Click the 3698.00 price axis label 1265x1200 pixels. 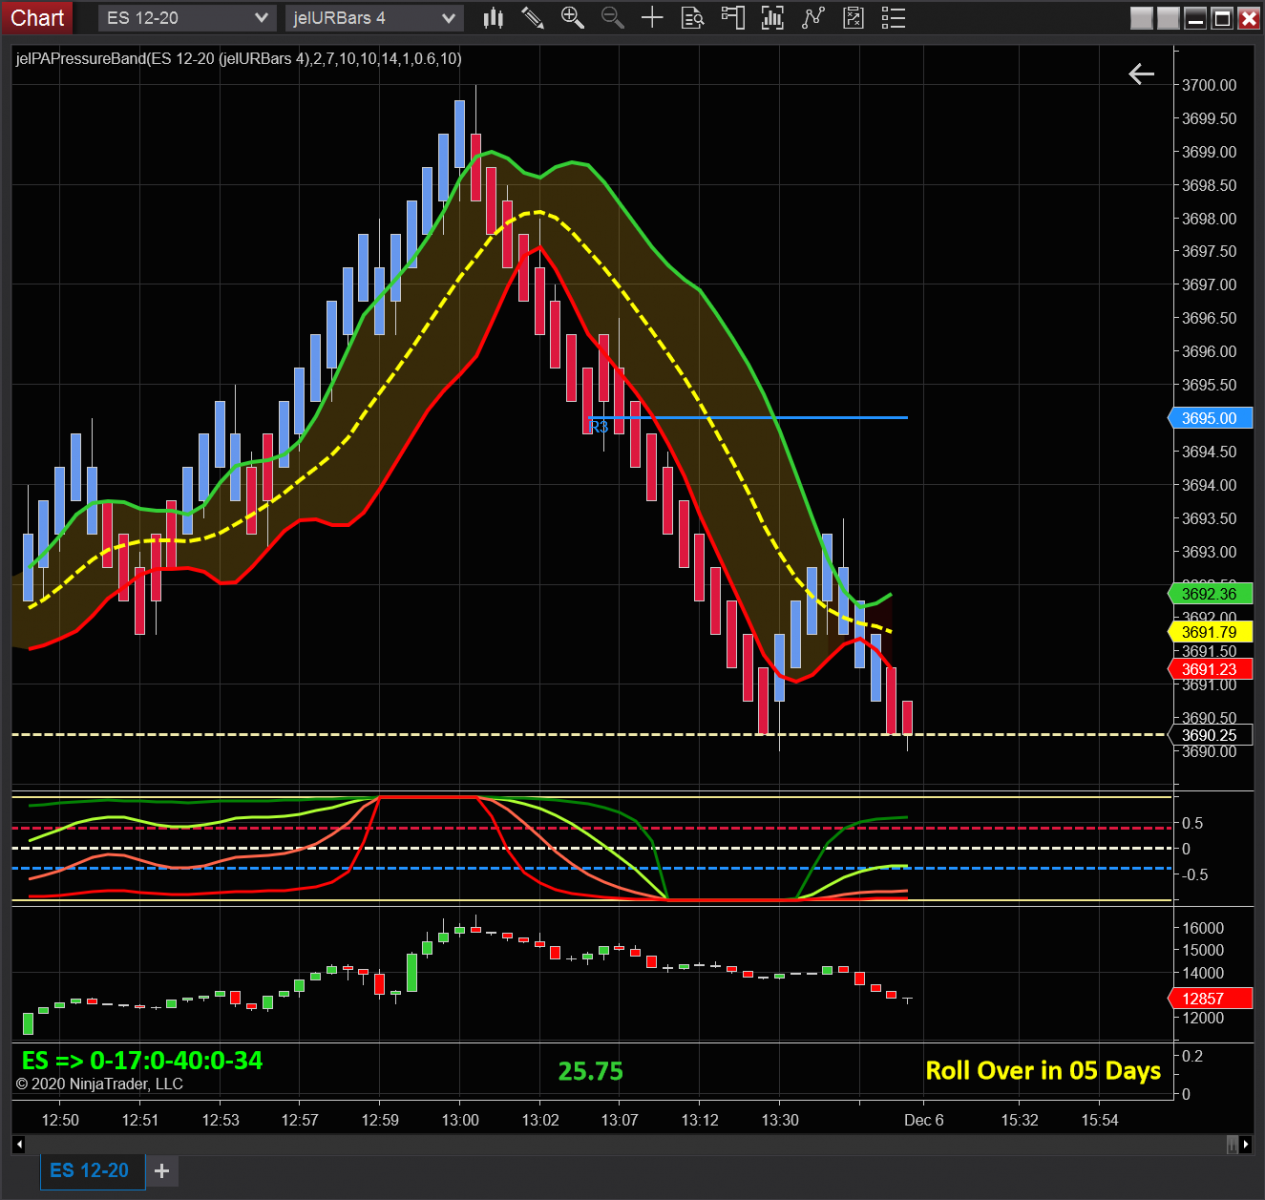pyautogui.click(x=1209, y=219)
